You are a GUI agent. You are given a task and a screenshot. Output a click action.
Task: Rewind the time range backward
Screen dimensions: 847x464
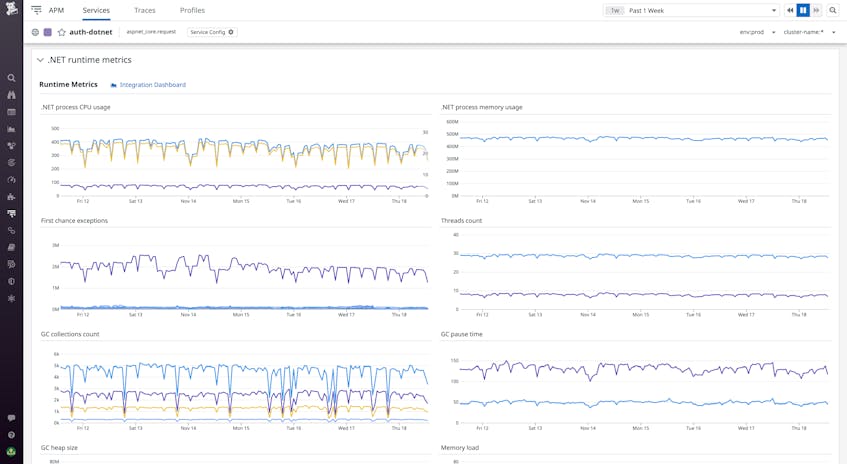pyautogui.click(x=790, y=10)
